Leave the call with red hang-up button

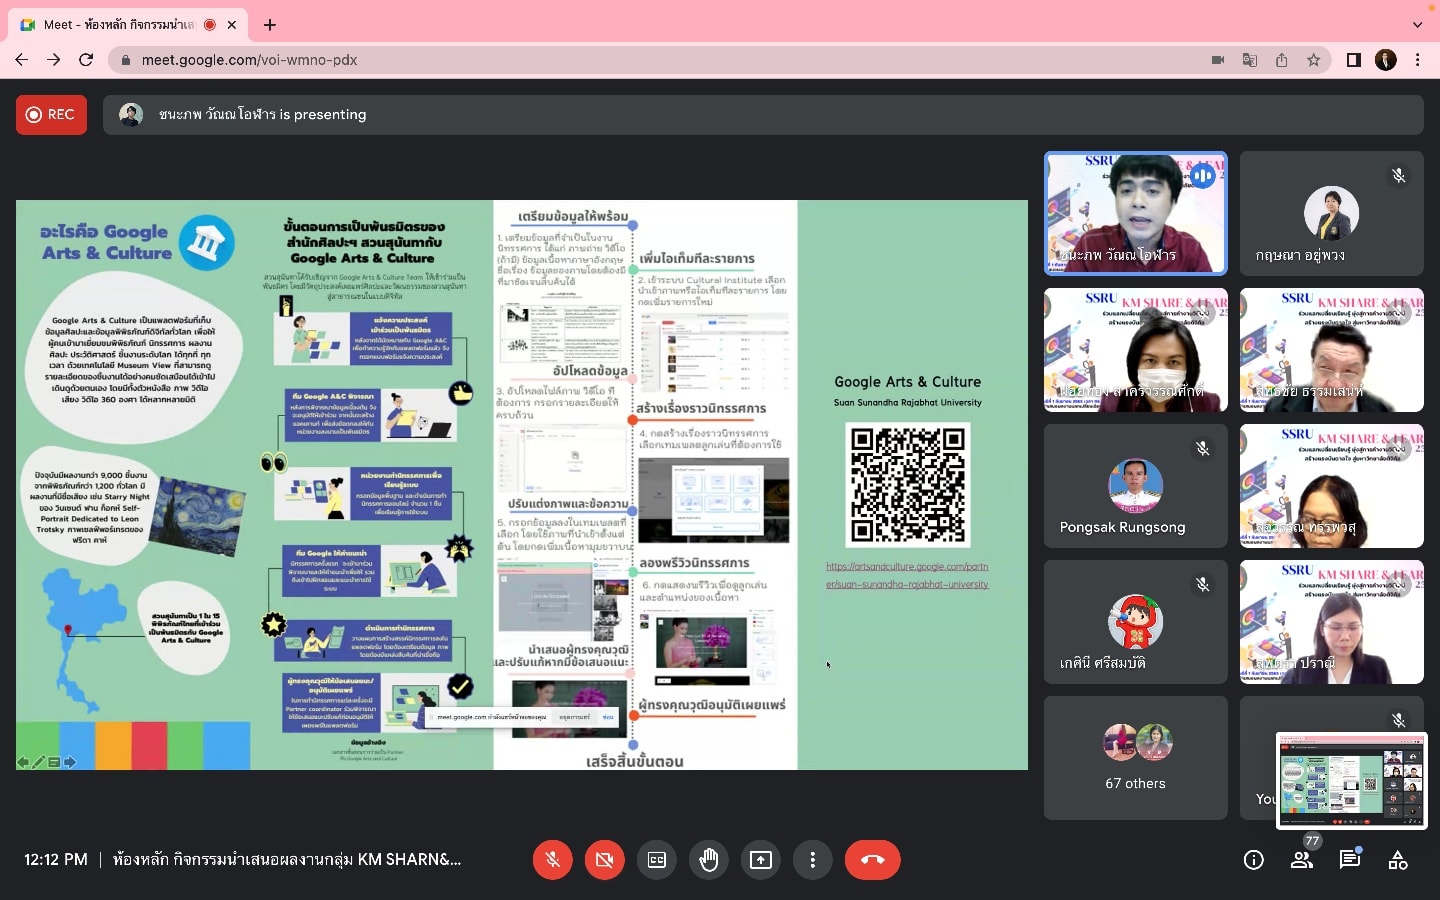[872, 860]
